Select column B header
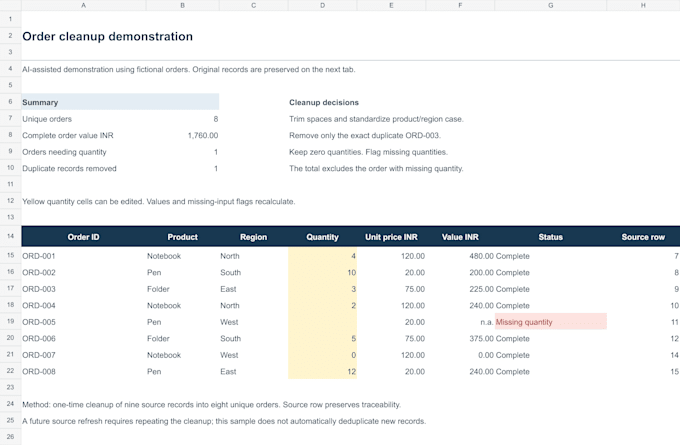This screenshot has width=680, height=445. coord(183,5)
